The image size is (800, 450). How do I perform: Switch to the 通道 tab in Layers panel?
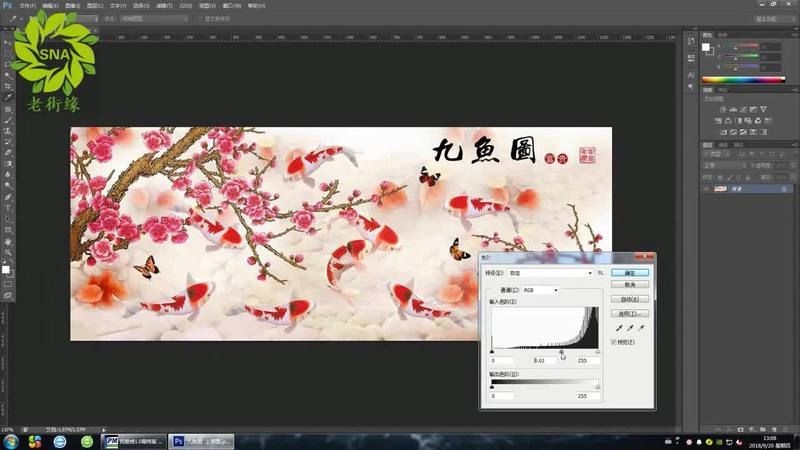[x=723, y=145]
